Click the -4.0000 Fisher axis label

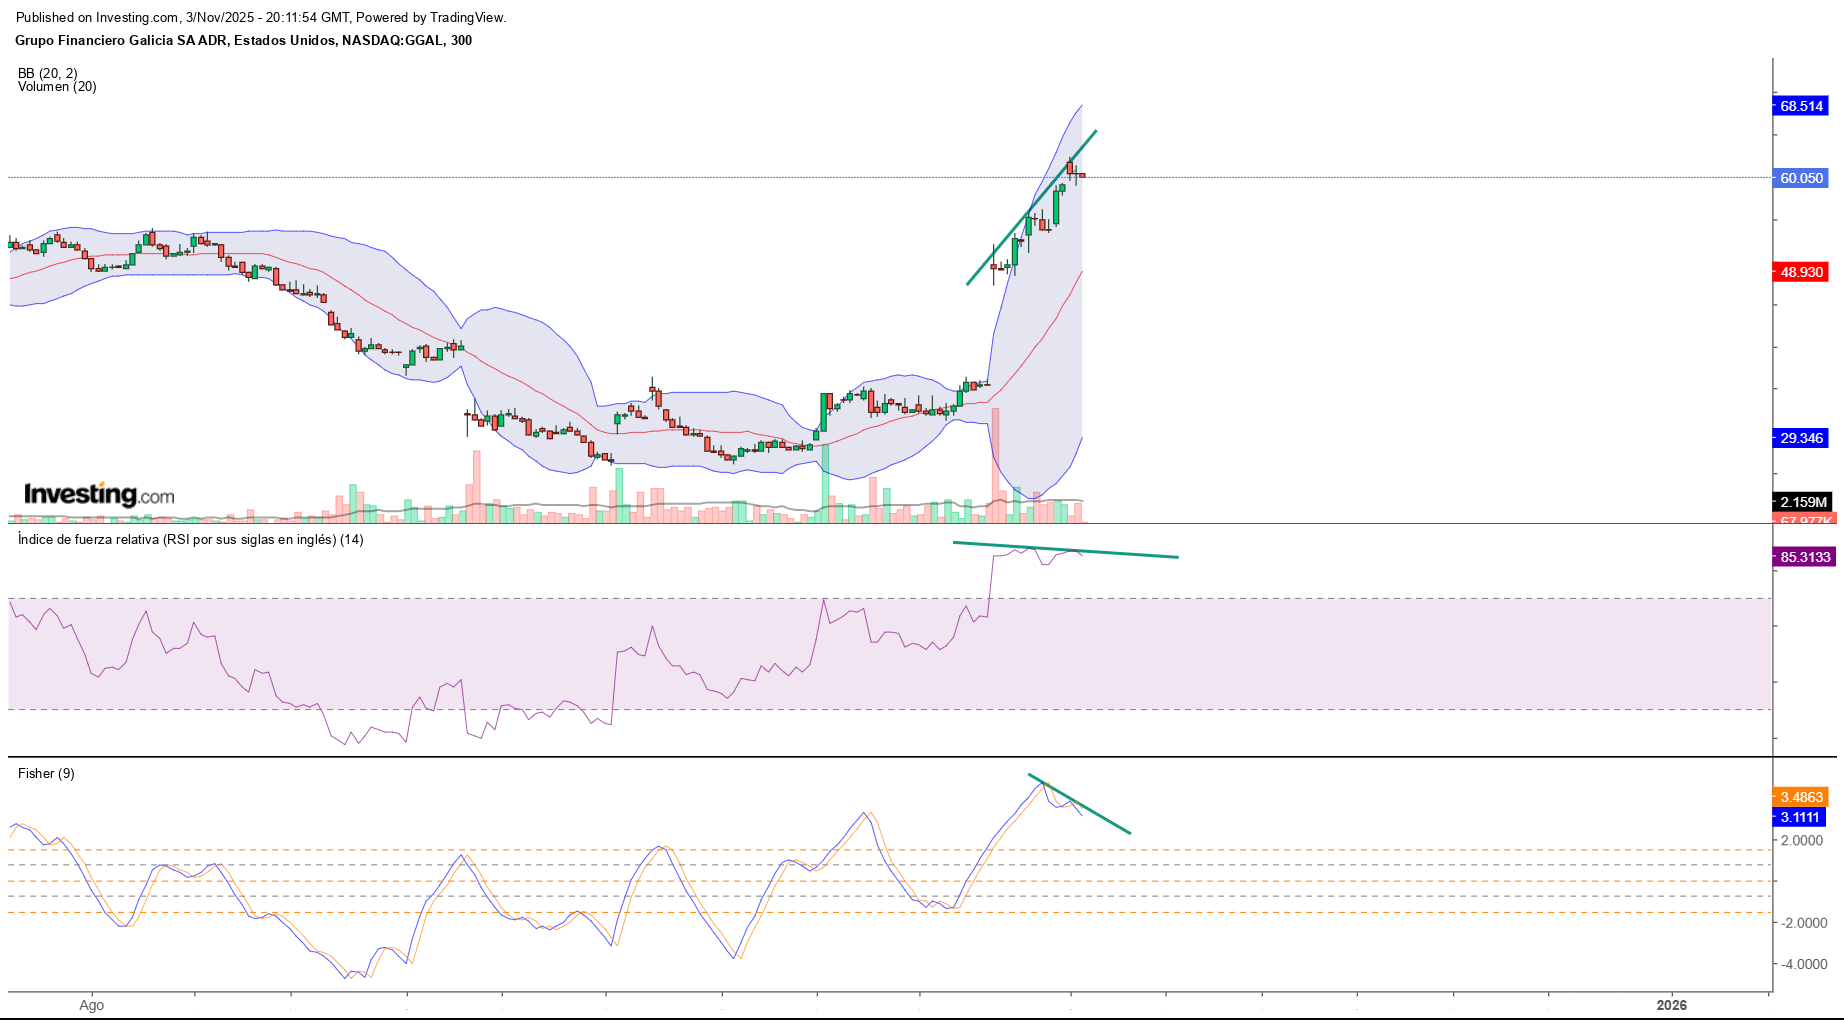1806,964
